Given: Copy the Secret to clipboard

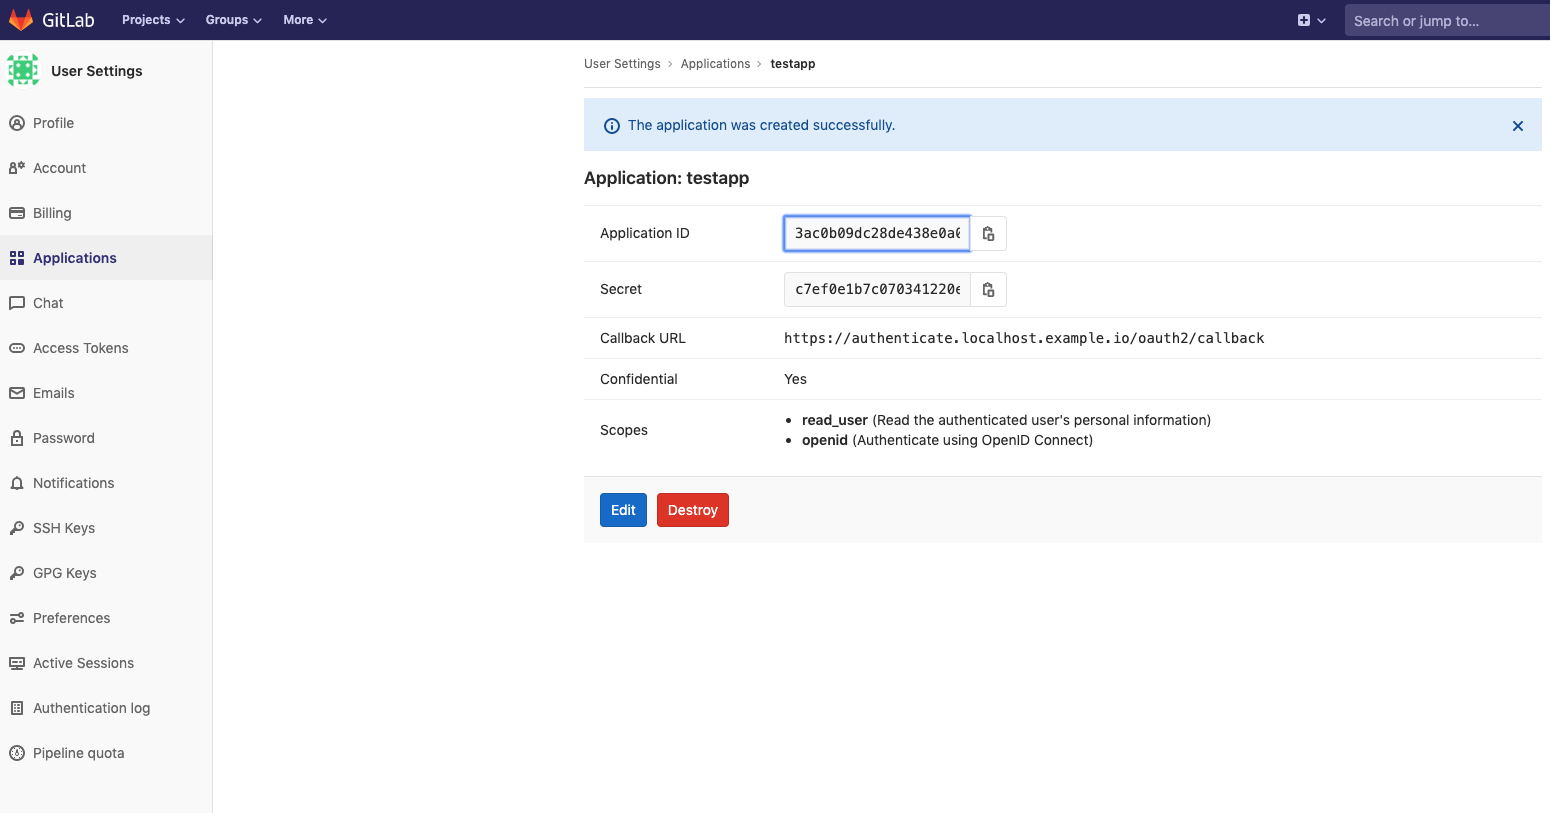Looking at the screenshot, I should (x=988, y=289).
